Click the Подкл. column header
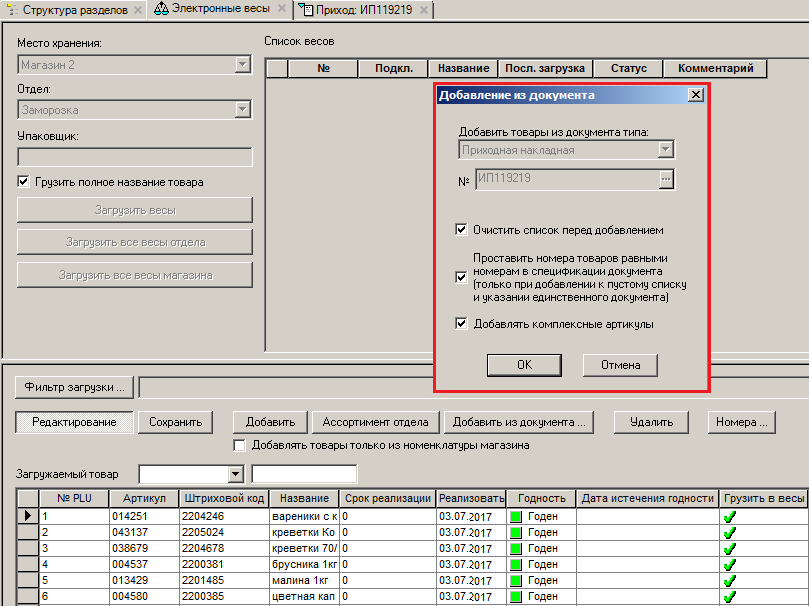 [394, 68]
